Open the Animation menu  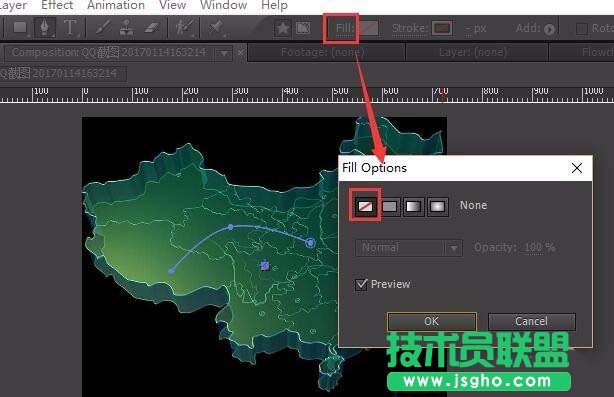[116, 5]
